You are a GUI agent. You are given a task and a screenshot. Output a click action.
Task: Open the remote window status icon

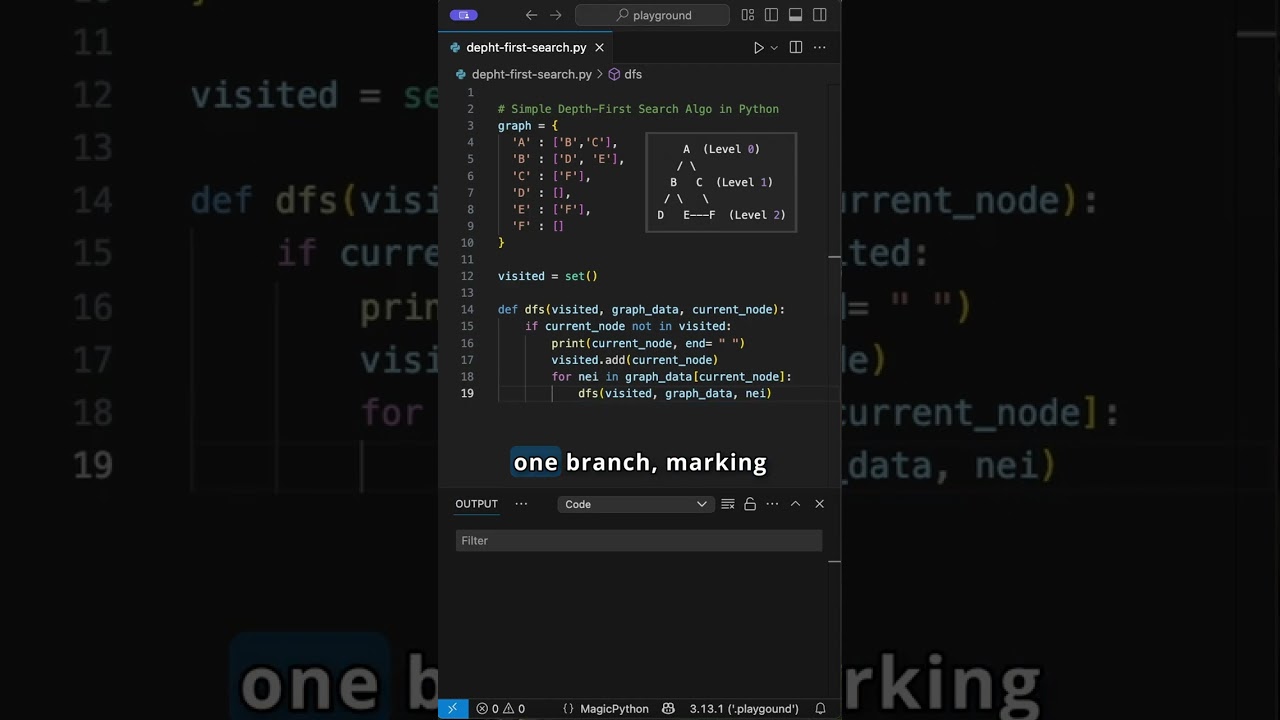[452, 708]
